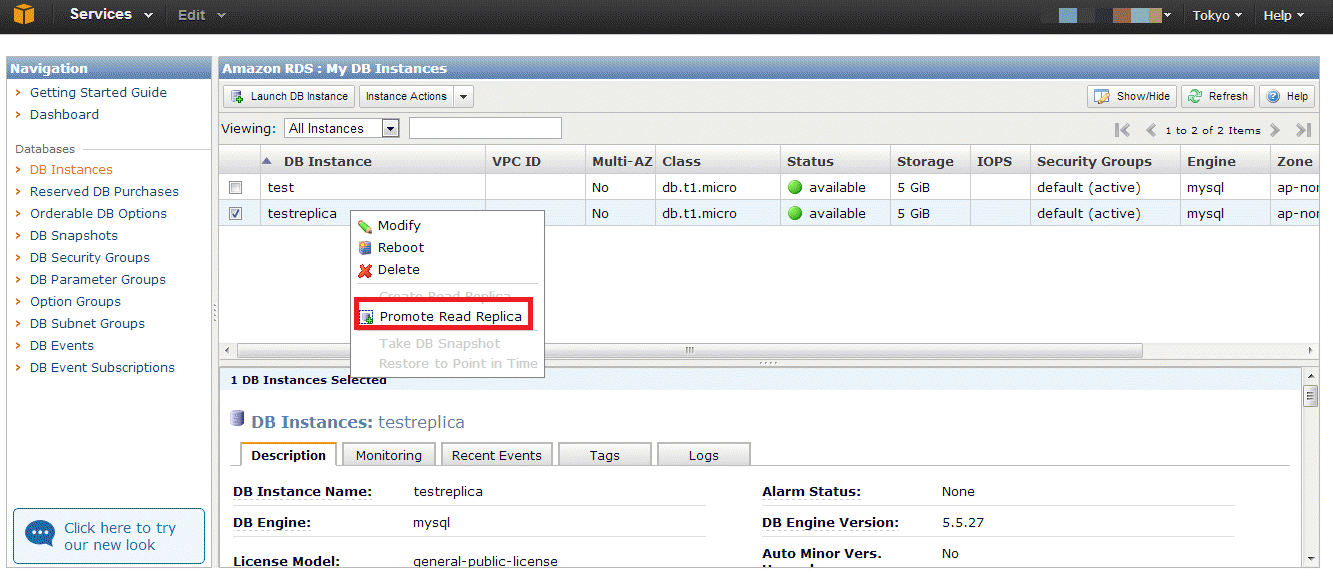Sort ascending by DB Instance column arrow
Viewport: 1333px width, 578px height.
click(x=267, y=161)
